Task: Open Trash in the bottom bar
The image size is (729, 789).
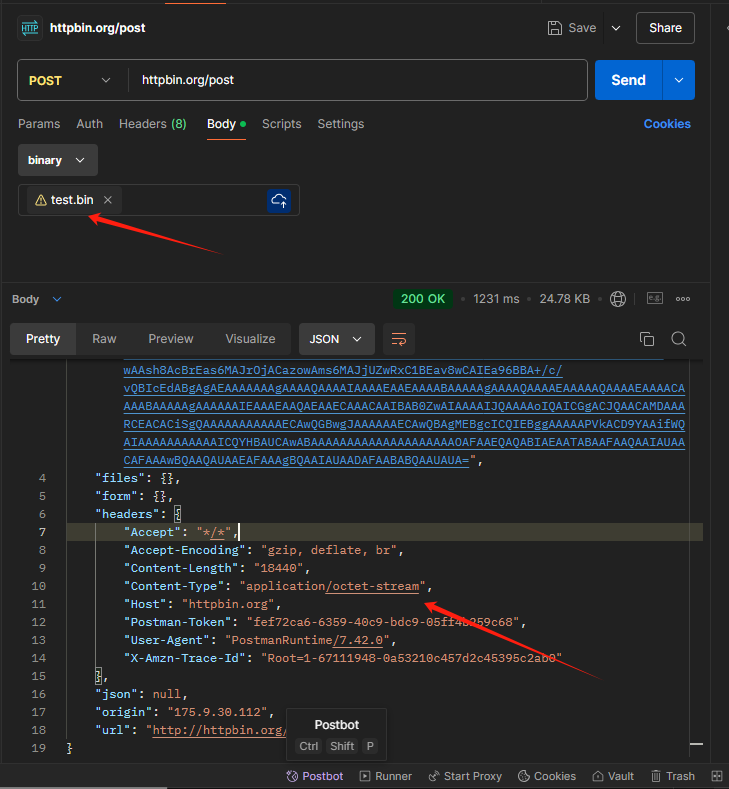Action: [672, 776]
